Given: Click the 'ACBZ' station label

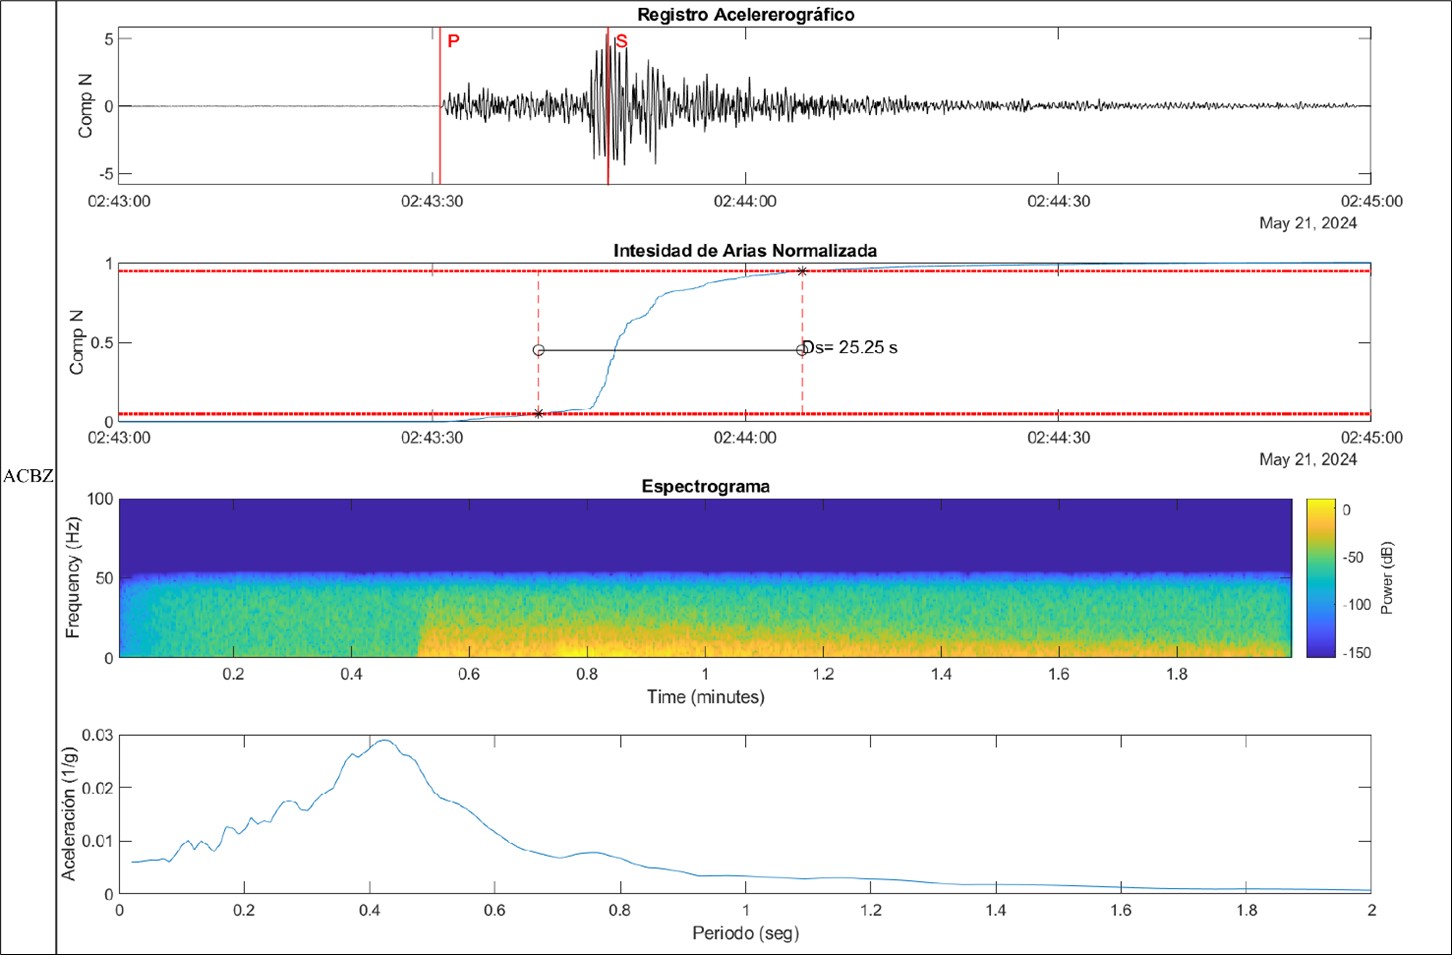Looking at the screenshot, I should pyautogui.click(x=28, y=477).
